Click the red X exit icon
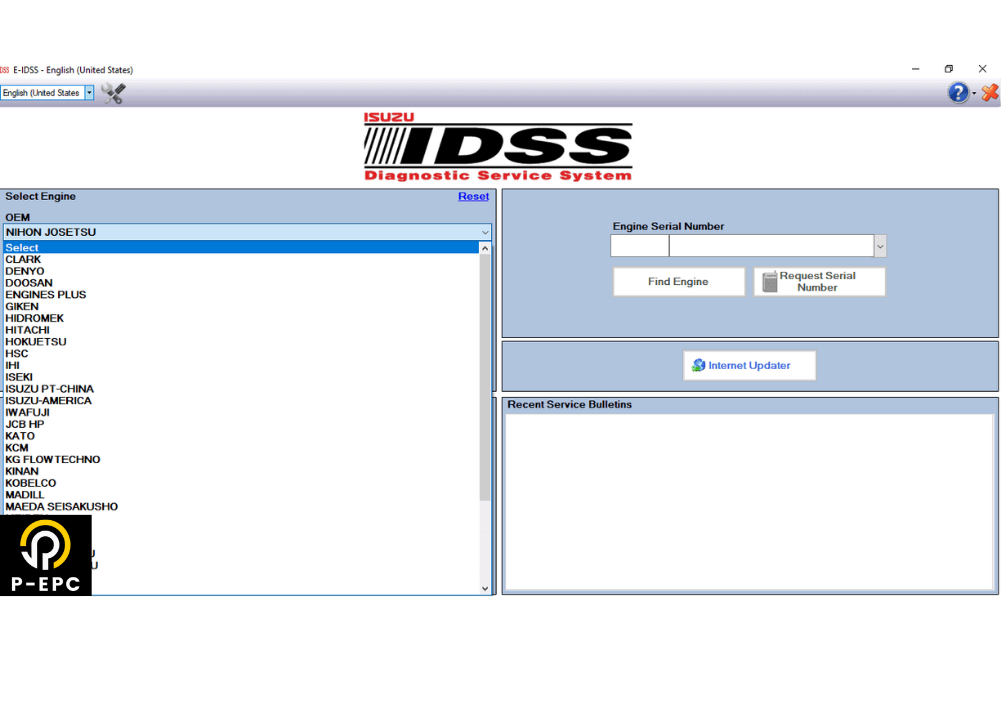The width and height of the screenshot is (1001, 711). [989, 92]
